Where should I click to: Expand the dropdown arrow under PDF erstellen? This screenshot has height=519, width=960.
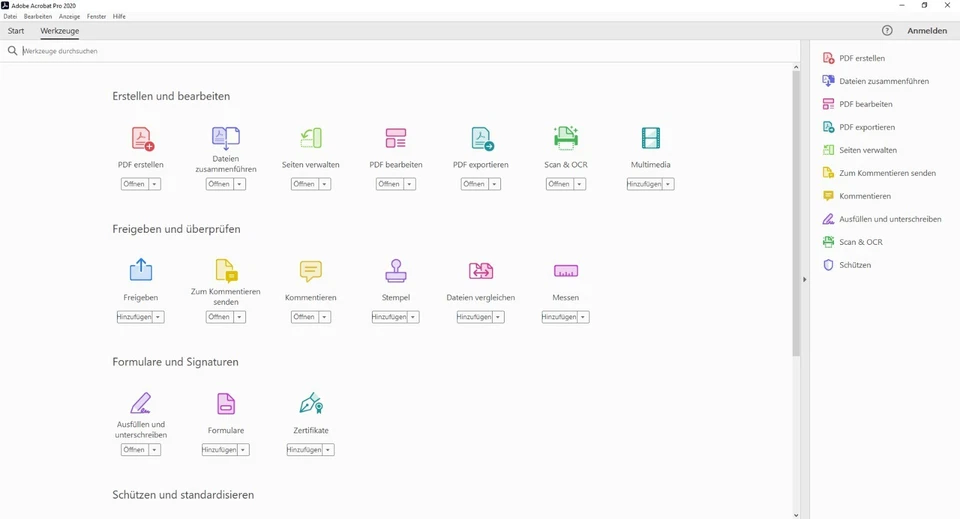(154, 184)
